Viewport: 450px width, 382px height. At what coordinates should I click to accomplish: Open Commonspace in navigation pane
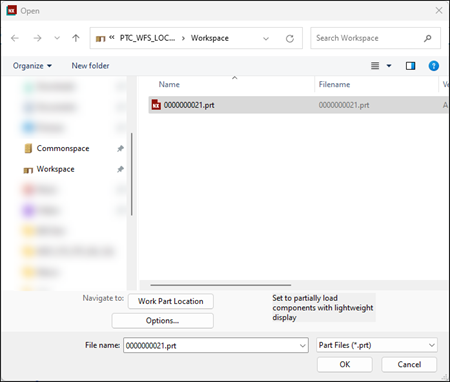[x=63, y=148]
